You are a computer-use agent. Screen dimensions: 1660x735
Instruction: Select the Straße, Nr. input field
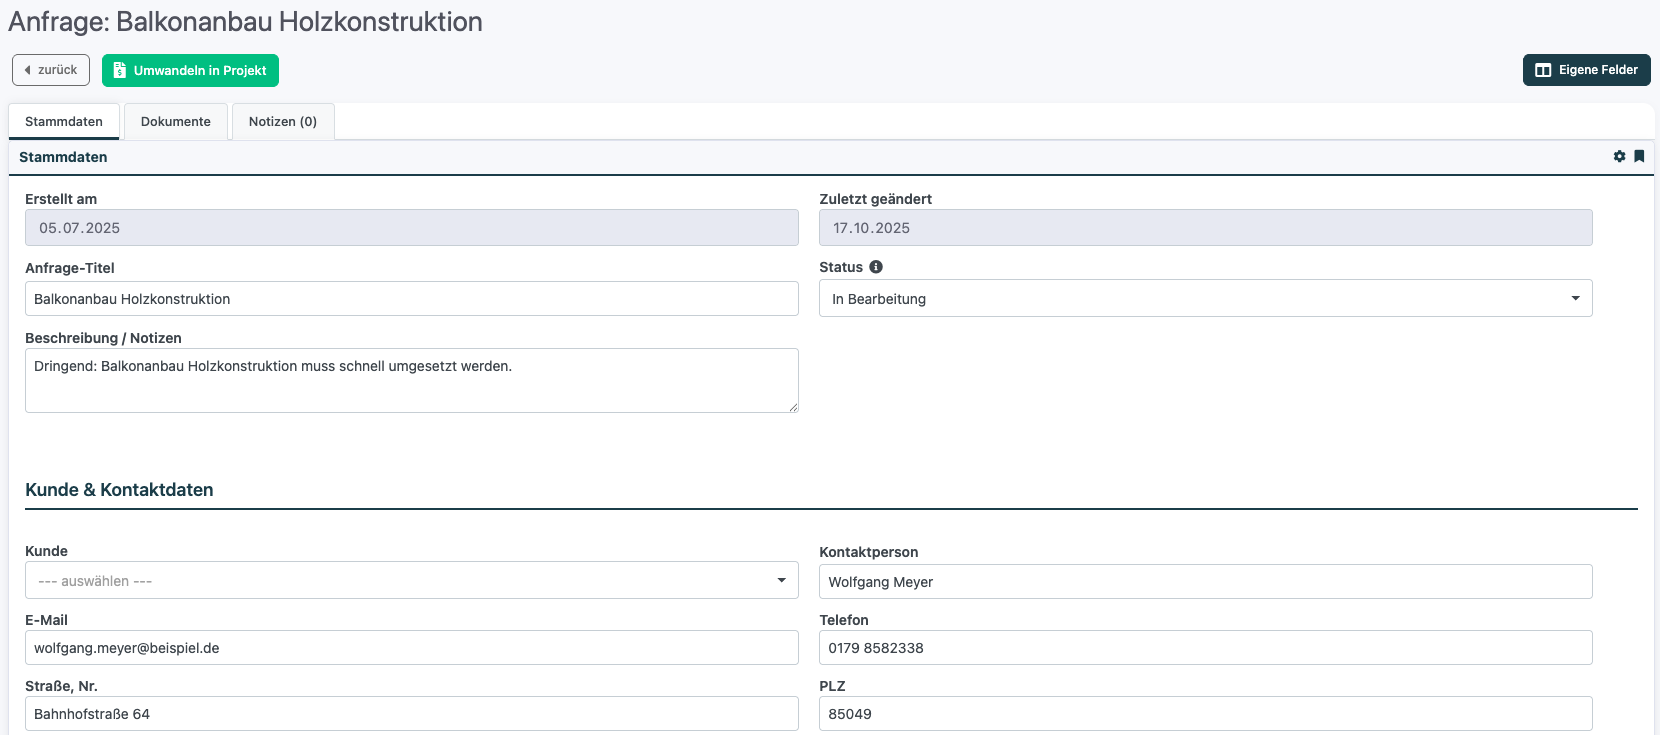pos(411,714)
